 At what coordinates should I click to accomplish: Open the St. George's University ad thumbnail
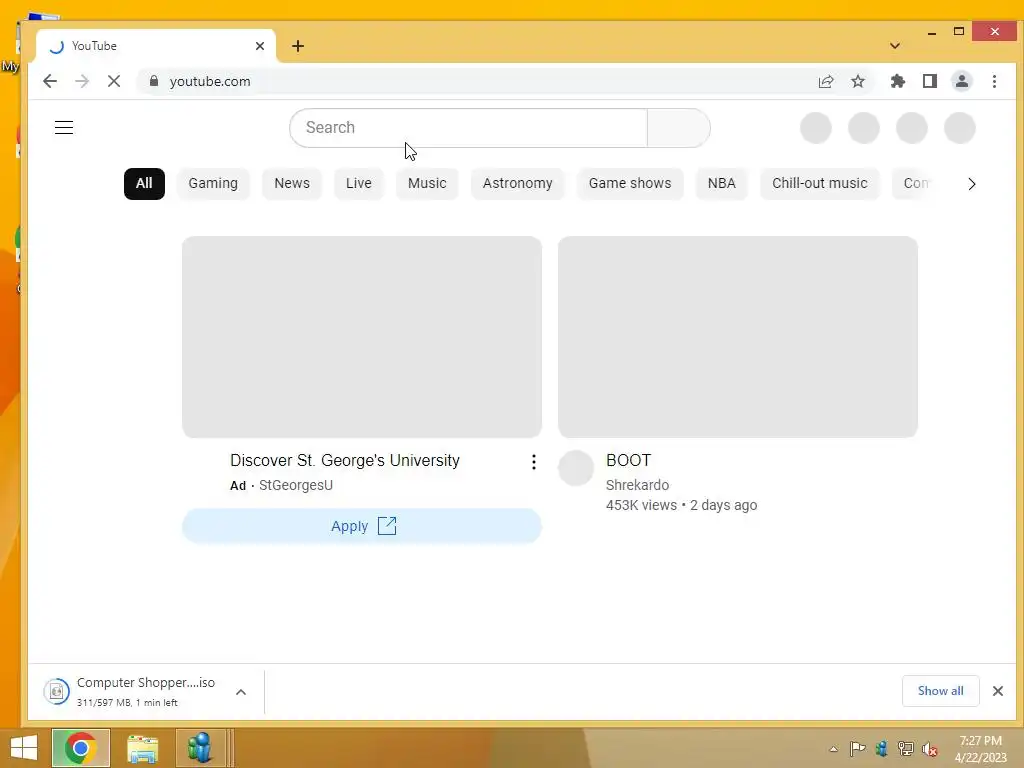point(362,337)
